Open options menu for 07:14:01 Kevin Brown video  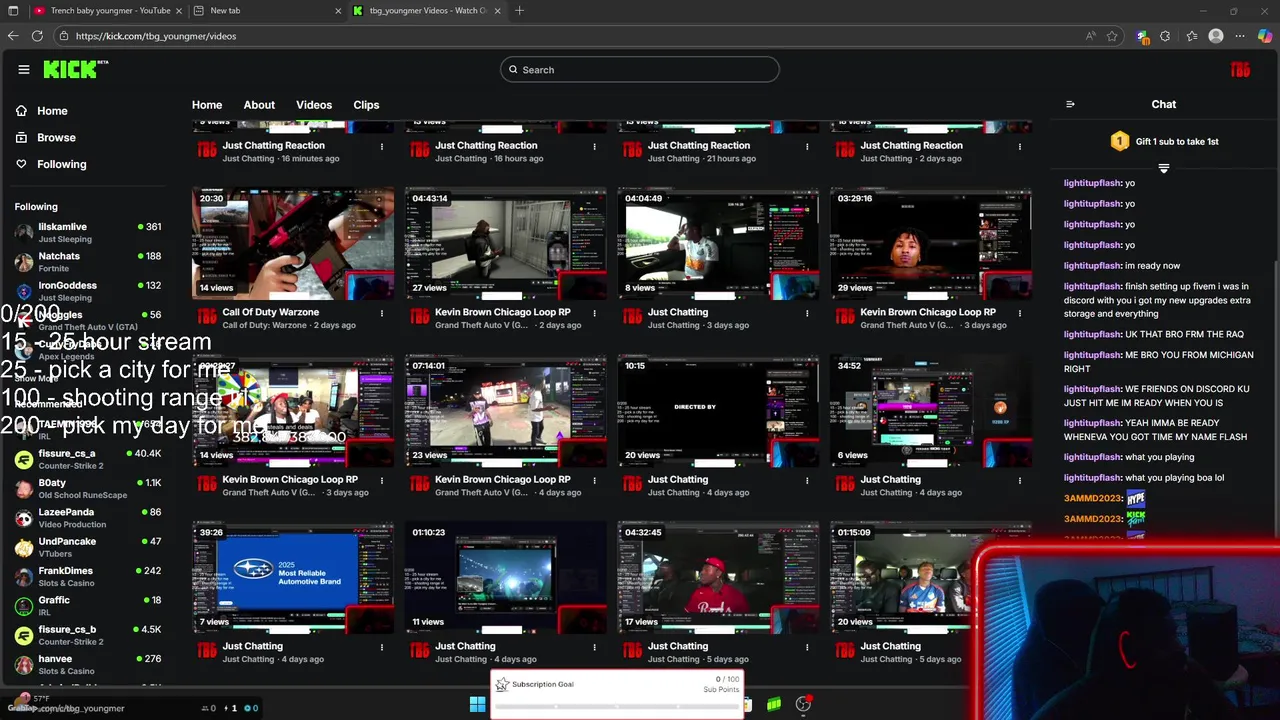coord(594,480)
